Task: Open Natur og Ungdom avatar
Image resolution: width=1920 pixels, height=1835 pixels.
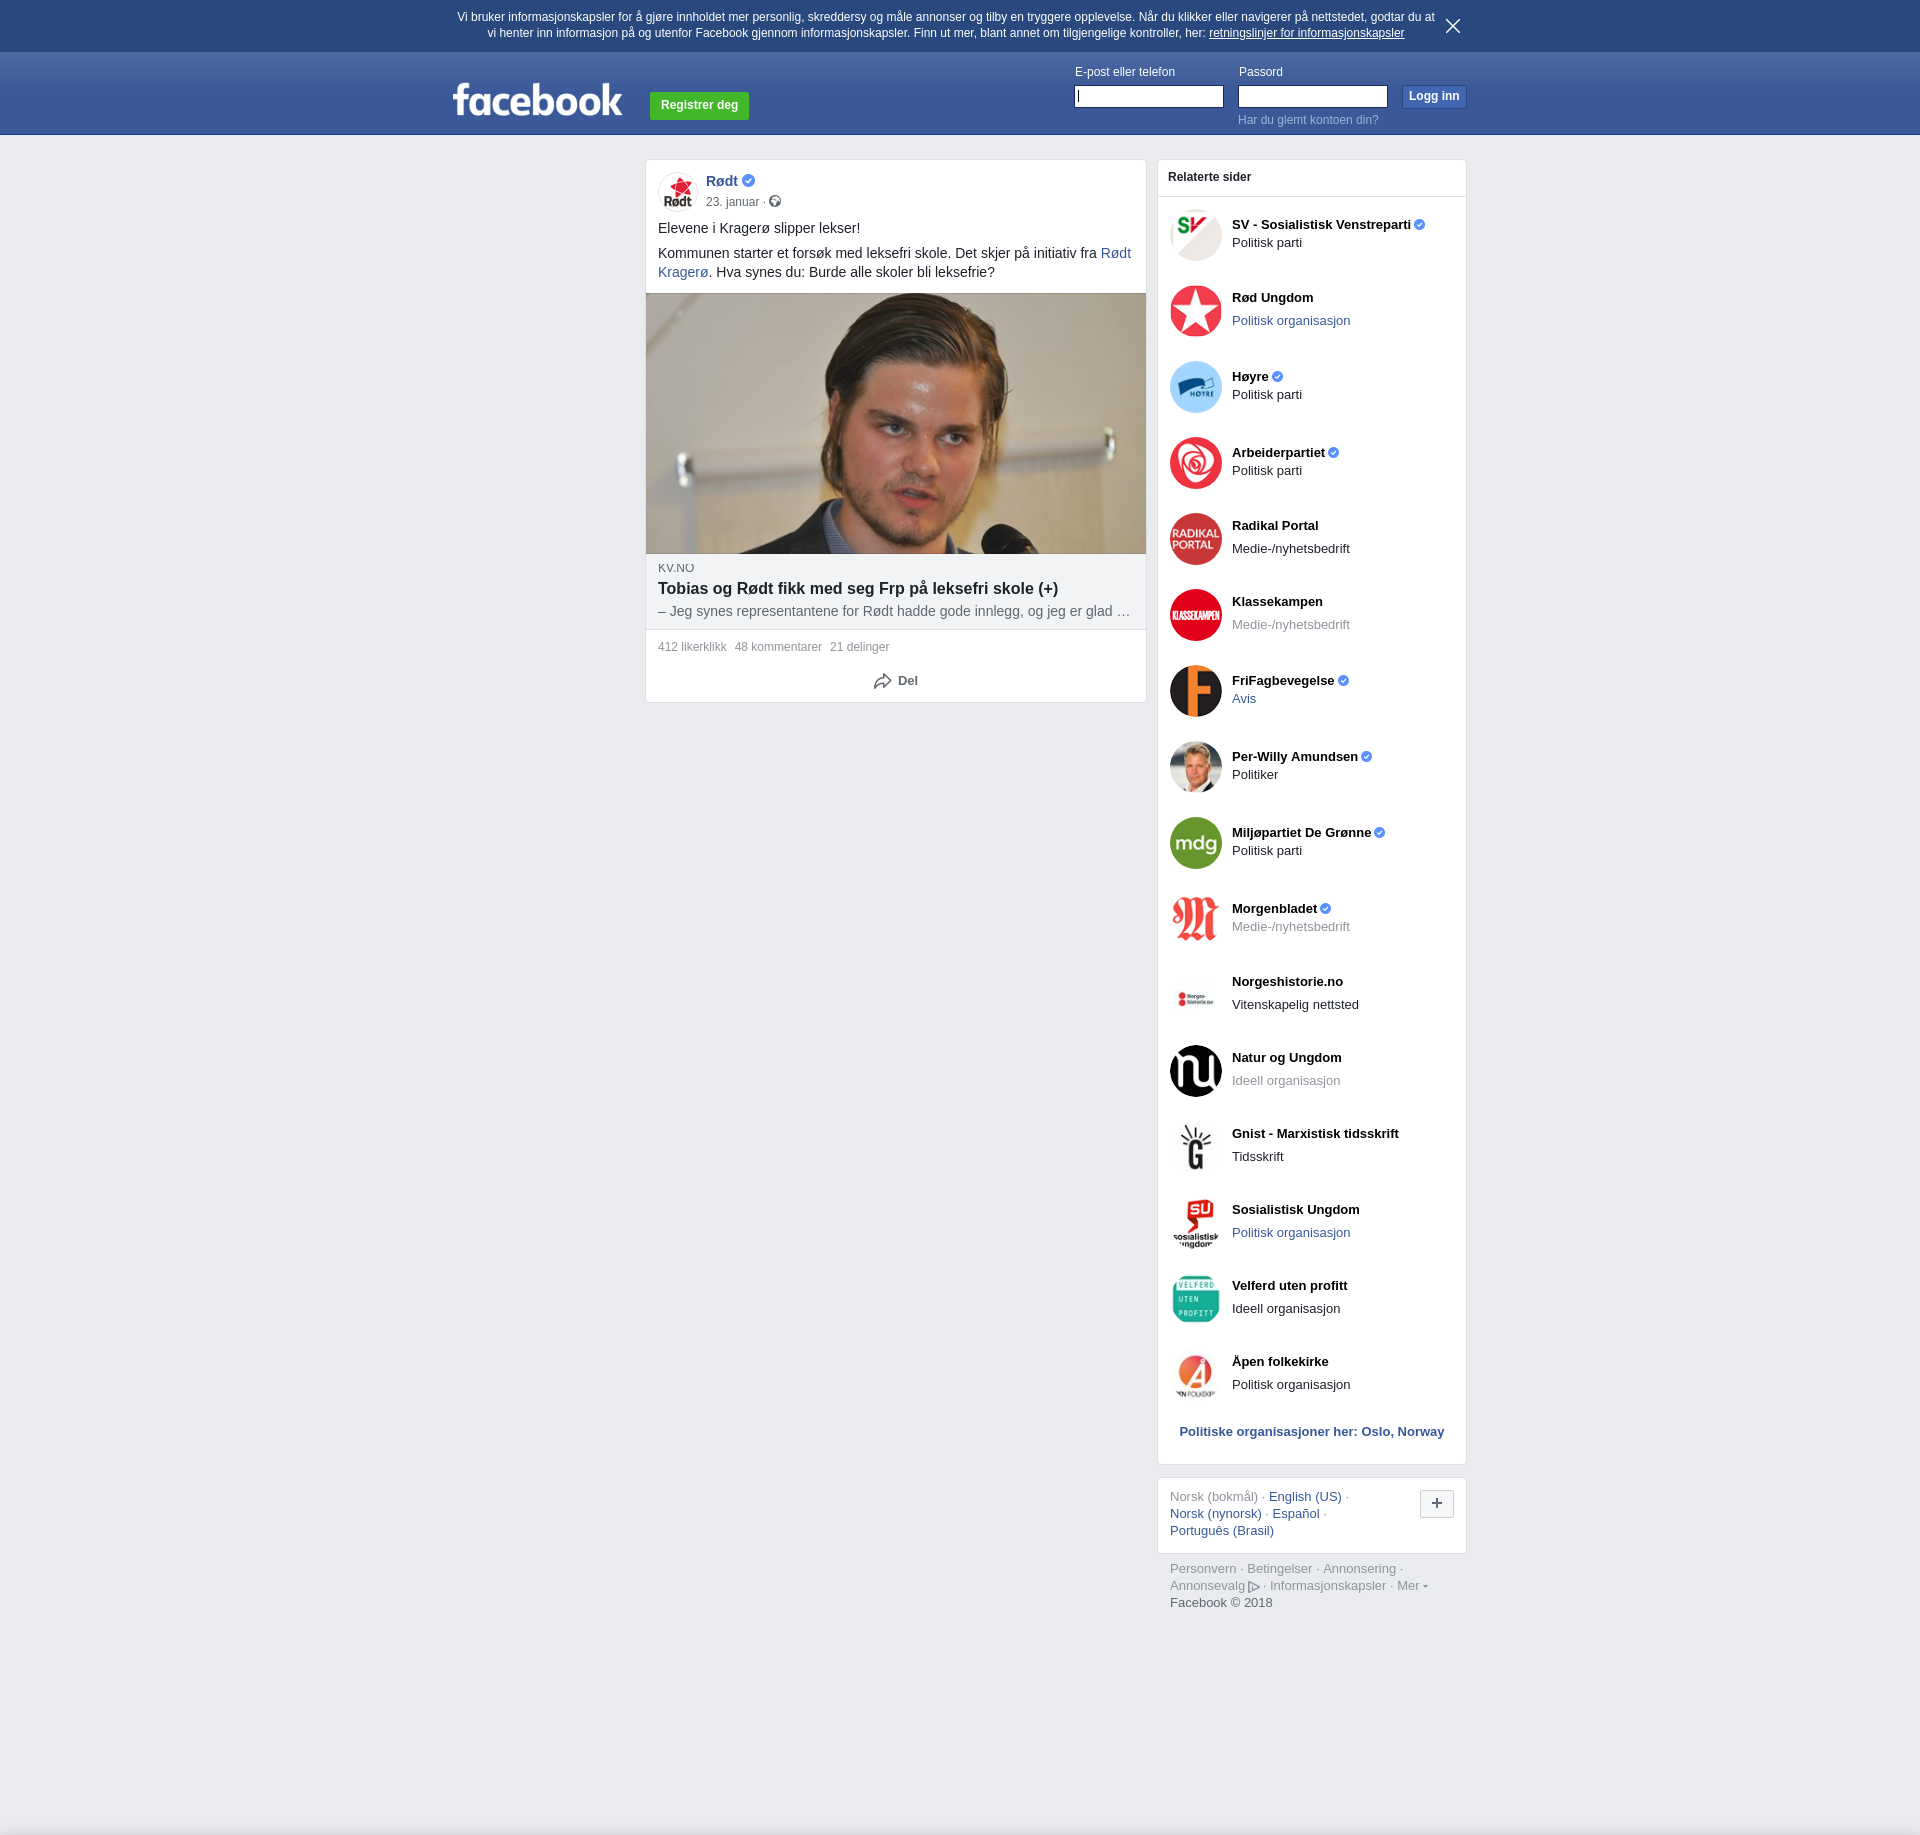Action: [x=1196, y=1071]
